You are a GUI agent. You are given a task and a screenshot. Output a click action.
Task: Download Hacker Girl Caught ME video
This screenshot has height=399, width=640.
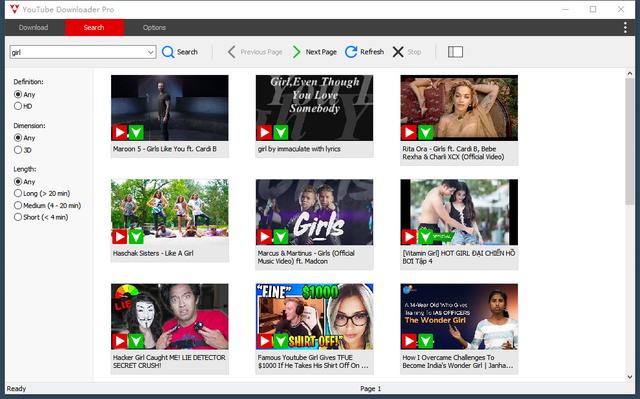tap(136, 341)
